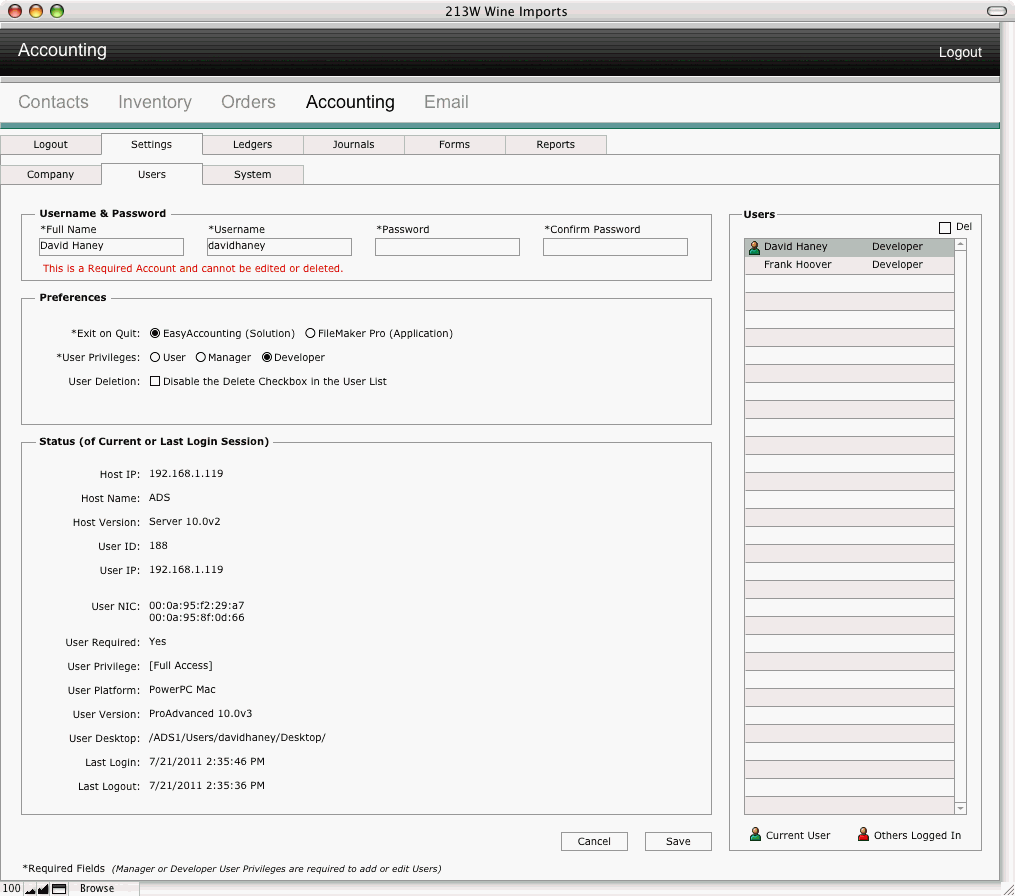Screen dimensions: 1015x896
Task: Click the Others Logged In red icon
Action: [863, 834]
